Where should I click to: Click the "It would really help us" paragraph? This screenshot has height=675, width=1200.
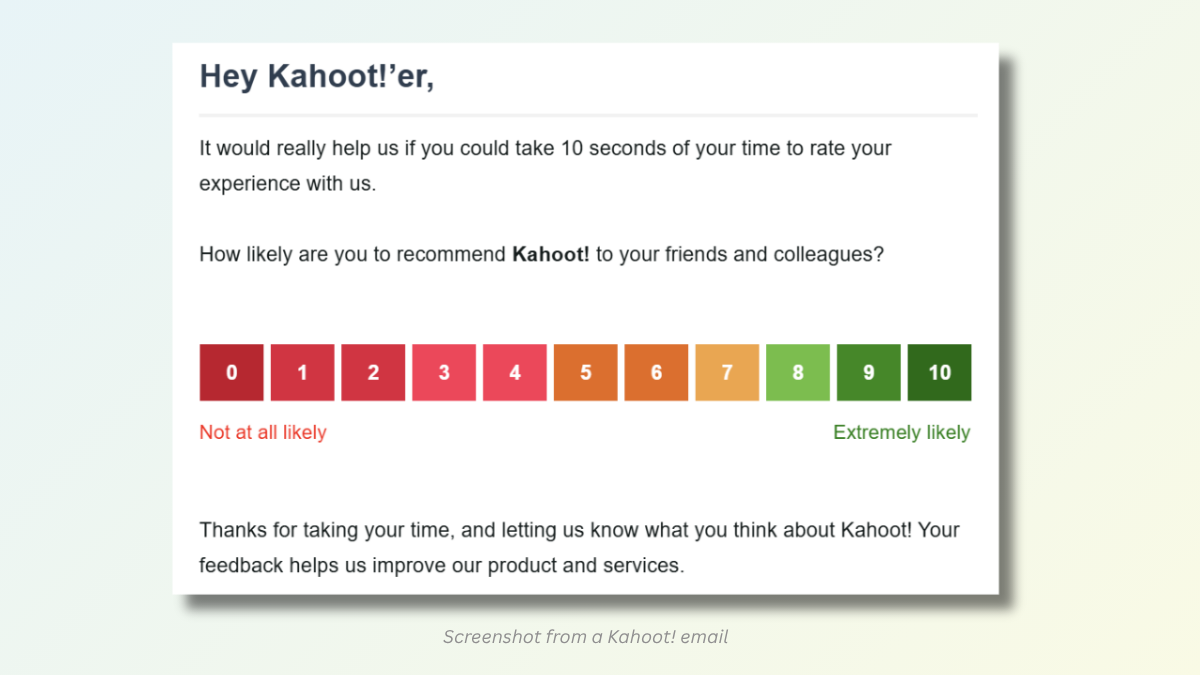545,149
